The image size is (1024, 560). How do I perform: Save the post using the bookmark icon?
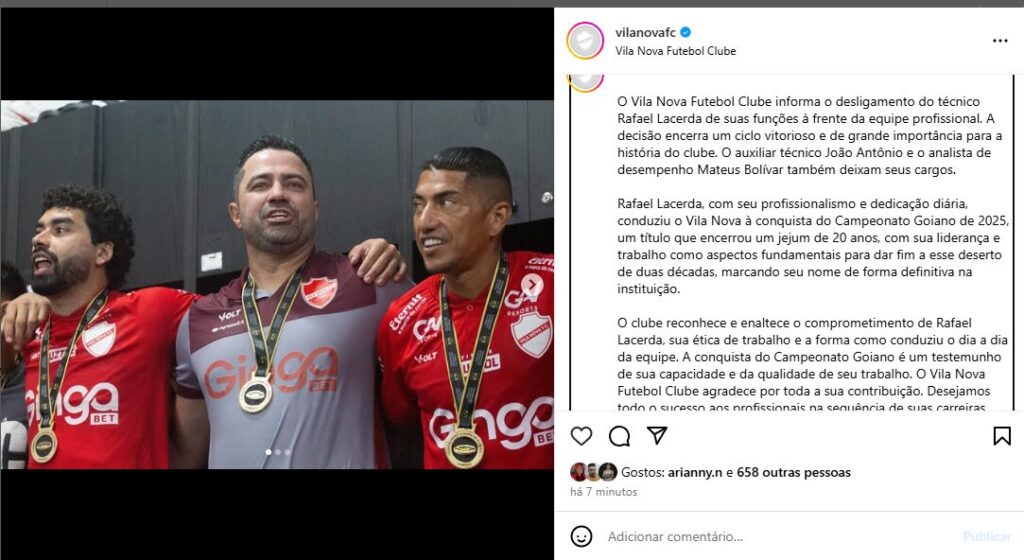tap(1002, 435)
